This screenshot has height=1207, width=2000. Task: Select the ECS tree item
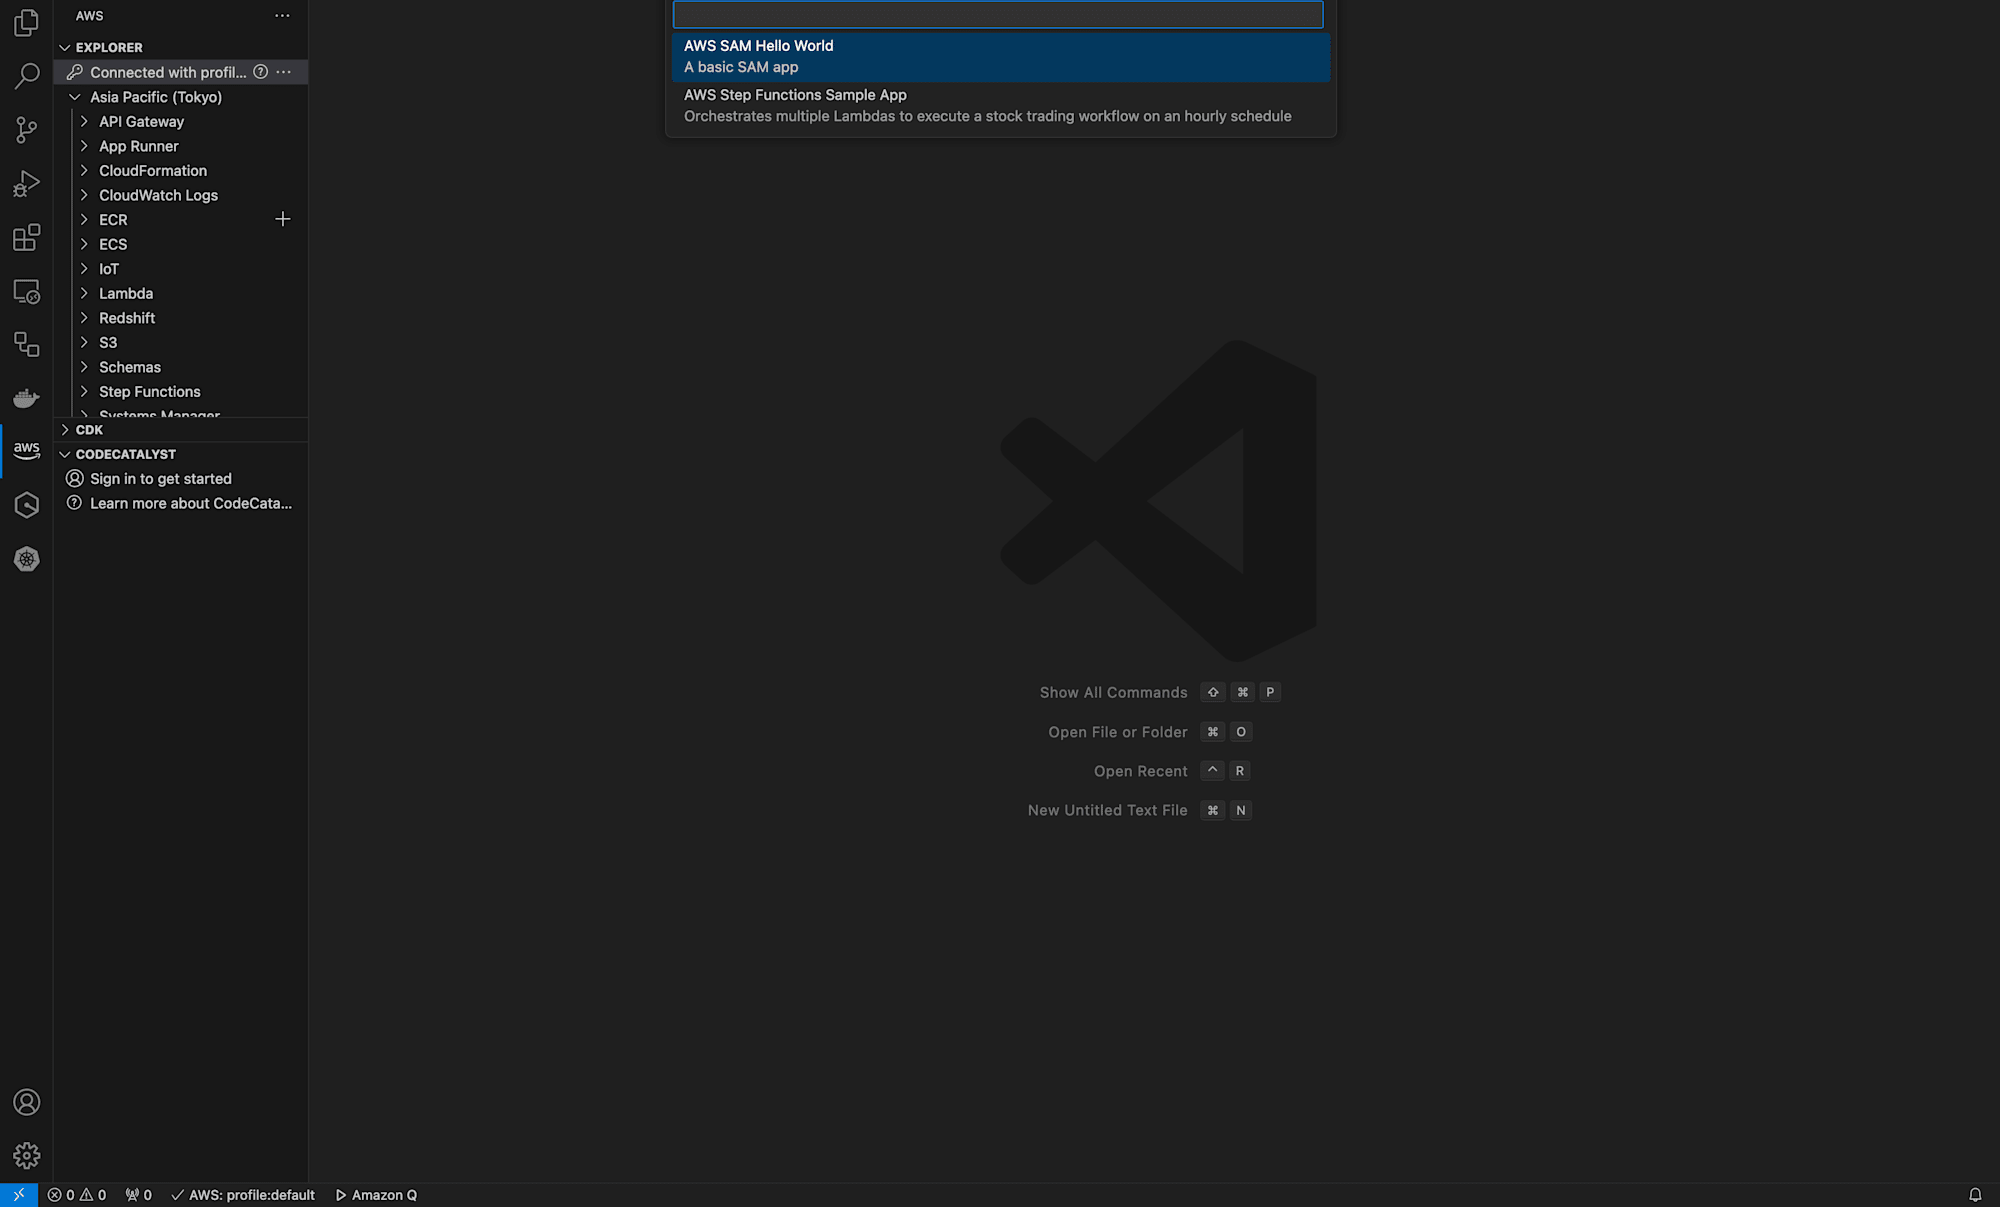point(113,244)
